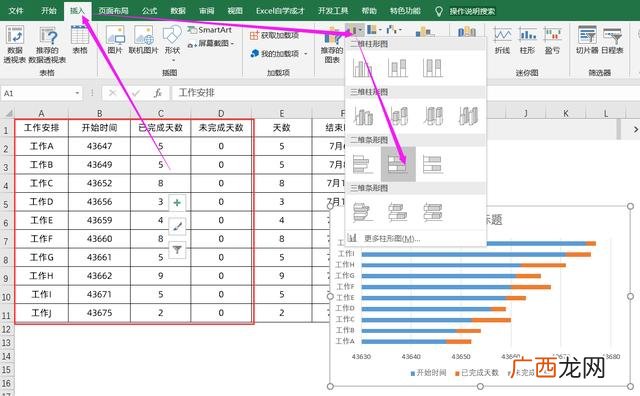Select cell containing 43652

coord(100,183)
